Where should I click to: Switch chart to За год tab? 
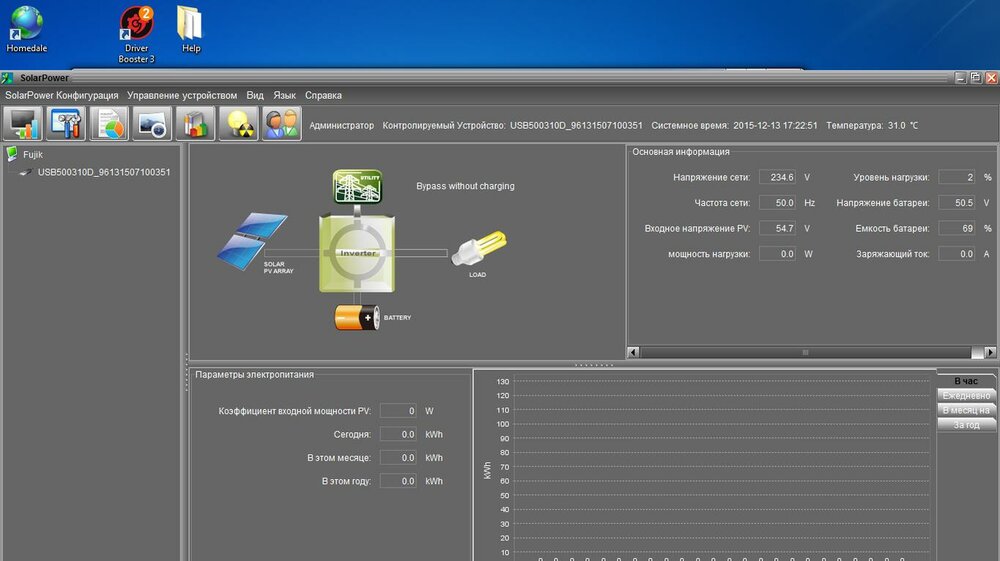[966, 425]
